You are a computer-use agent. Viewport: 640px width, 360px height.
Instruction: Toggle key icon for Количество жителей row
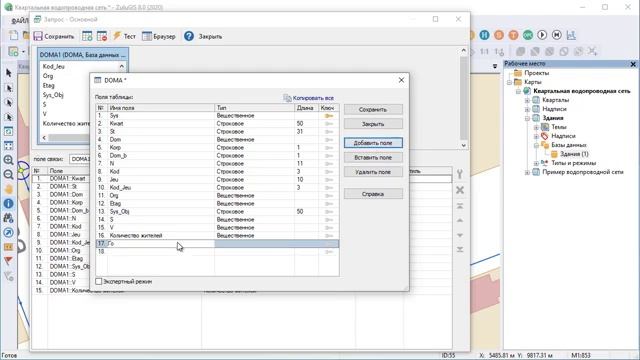pyautogui.click(x=329, y=236)
